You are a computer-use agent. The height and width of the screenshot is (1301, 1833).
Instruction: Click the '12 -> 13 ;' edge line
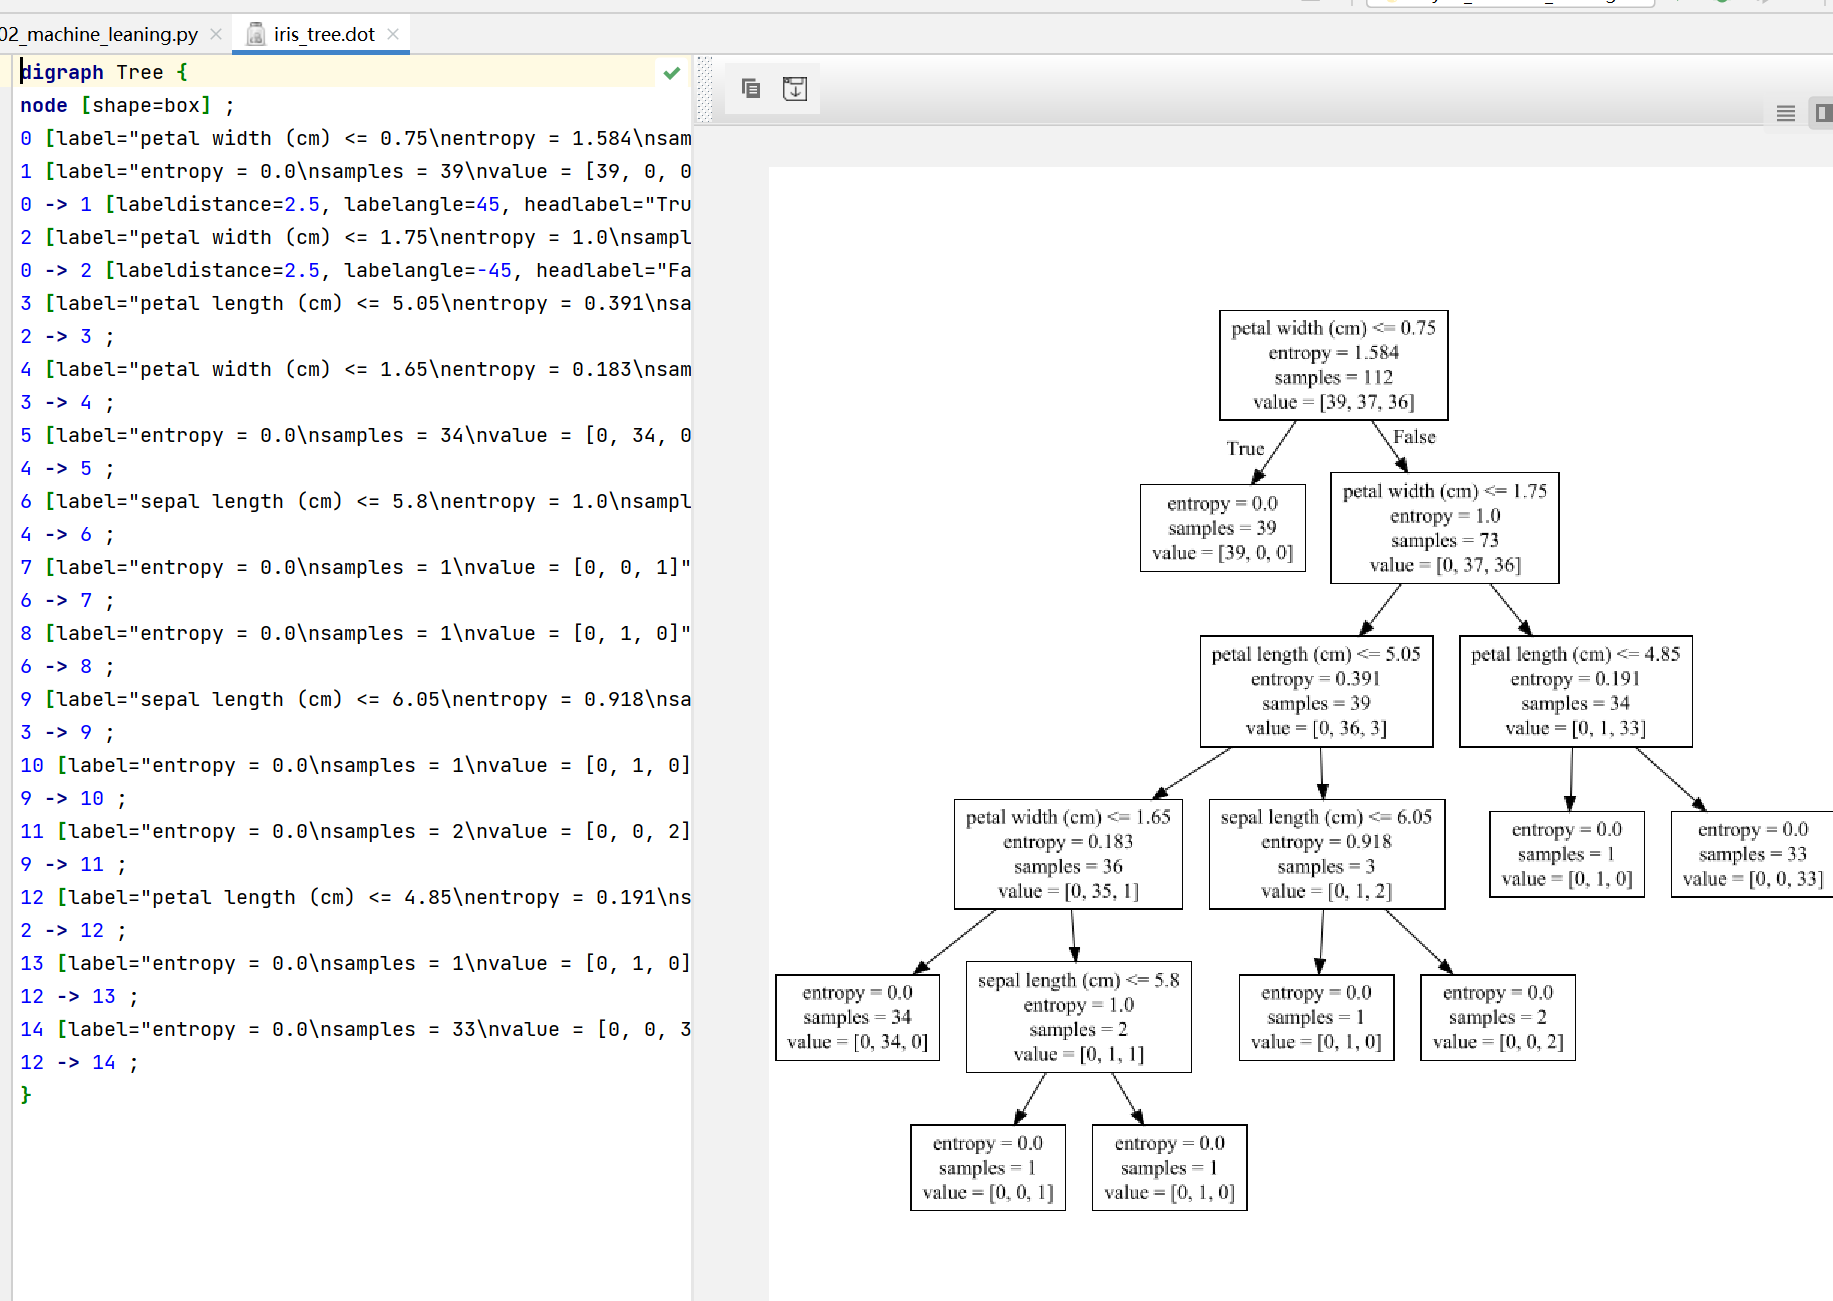click(79, 996)
